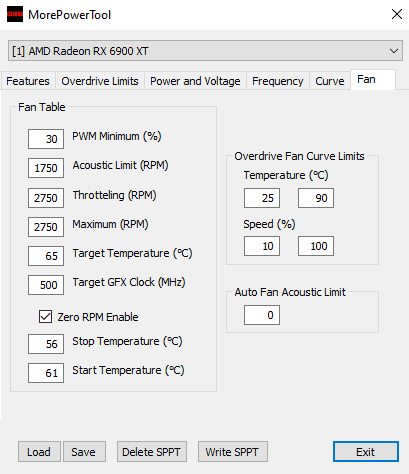Click the Exit button
The width and height of the screenshot is (409, 474).
(366, 452)
